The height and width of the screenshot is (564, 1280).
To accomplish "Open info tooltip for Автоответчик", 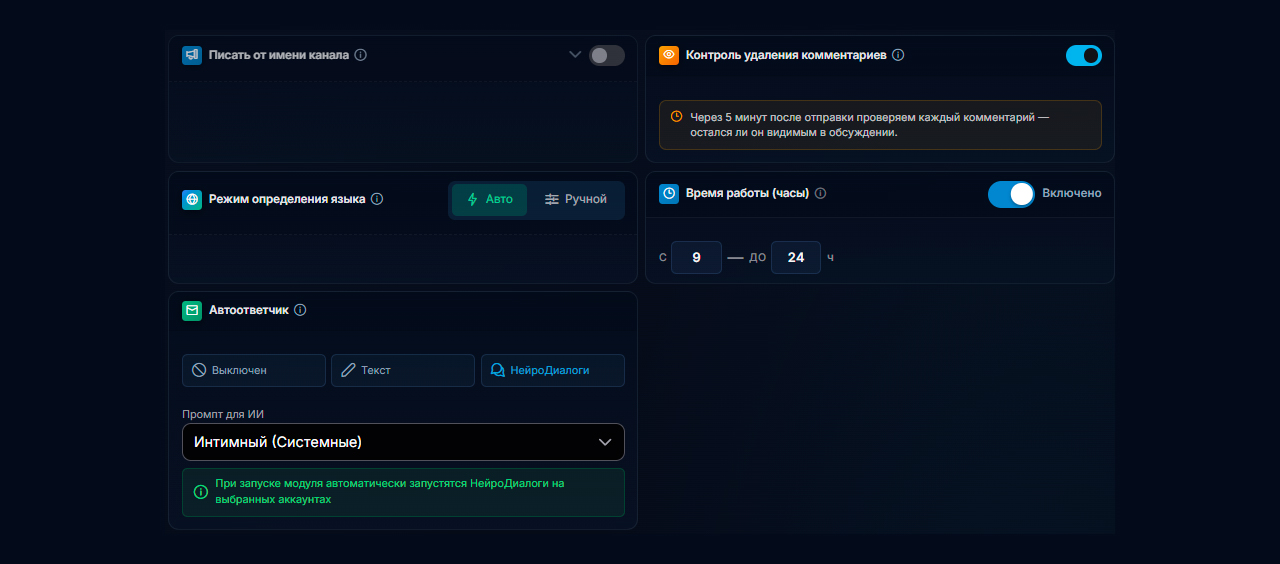I will click(x=300, y=310).
